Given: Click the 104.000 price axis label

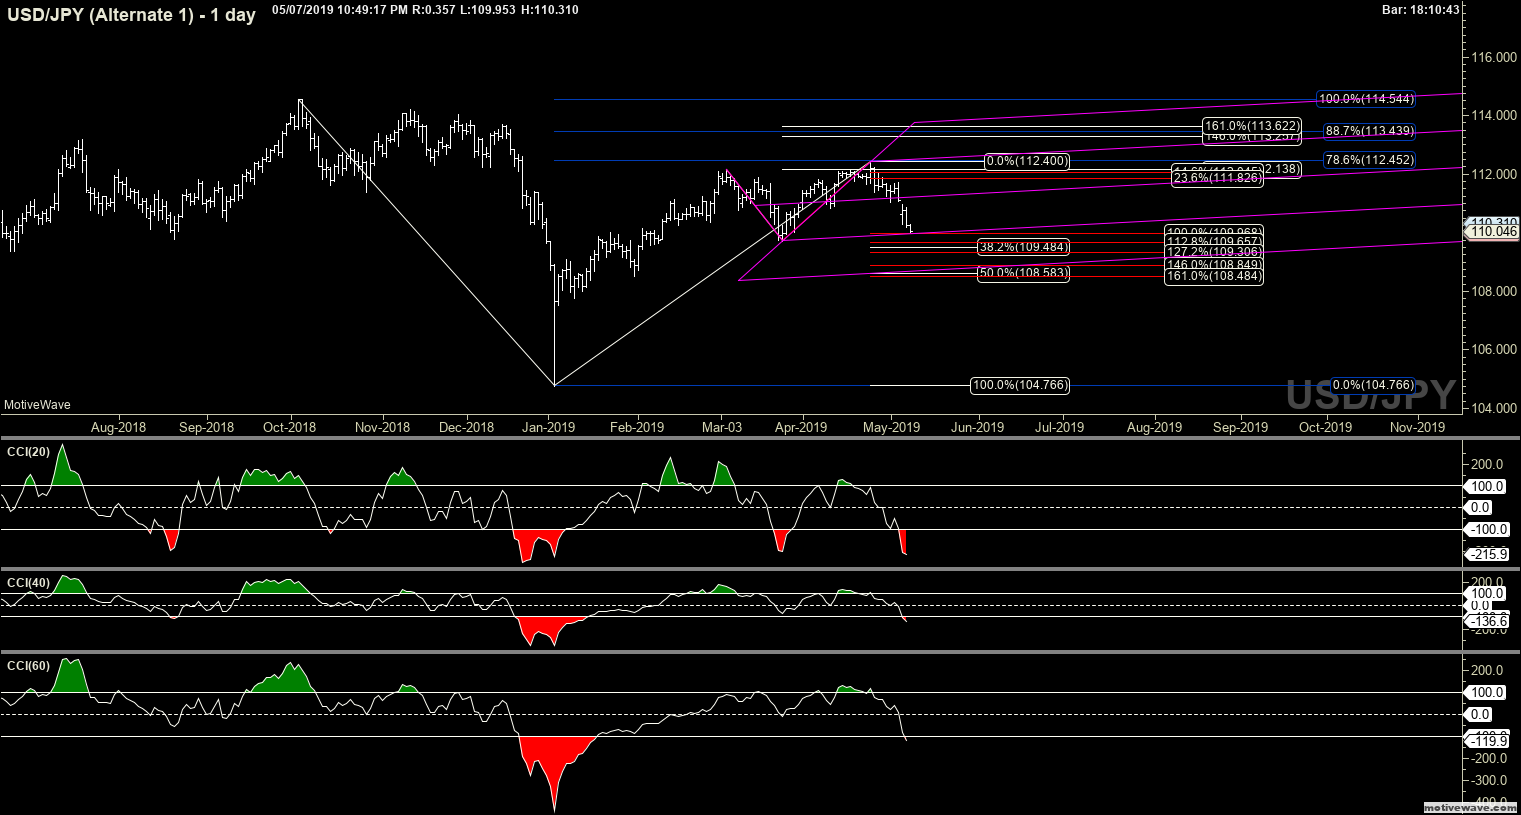Looking at the screenshot, I should (x=1495, y=408).
